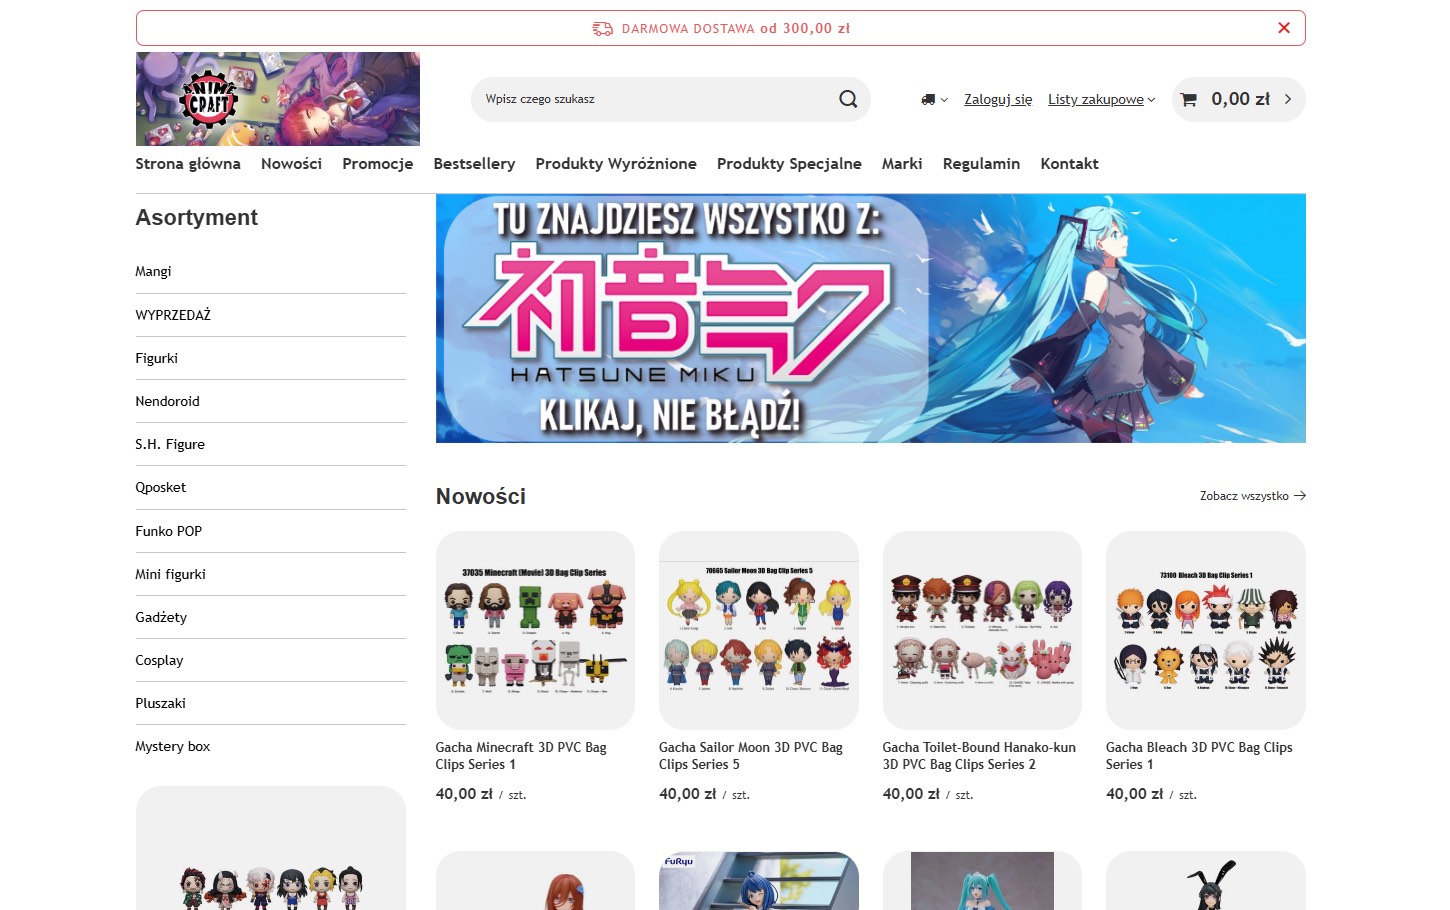This screenshot has height=910, width=1450.
Task: Click the arrow next to Zobacz wszystko
Action: click(x=1299, y=495)
